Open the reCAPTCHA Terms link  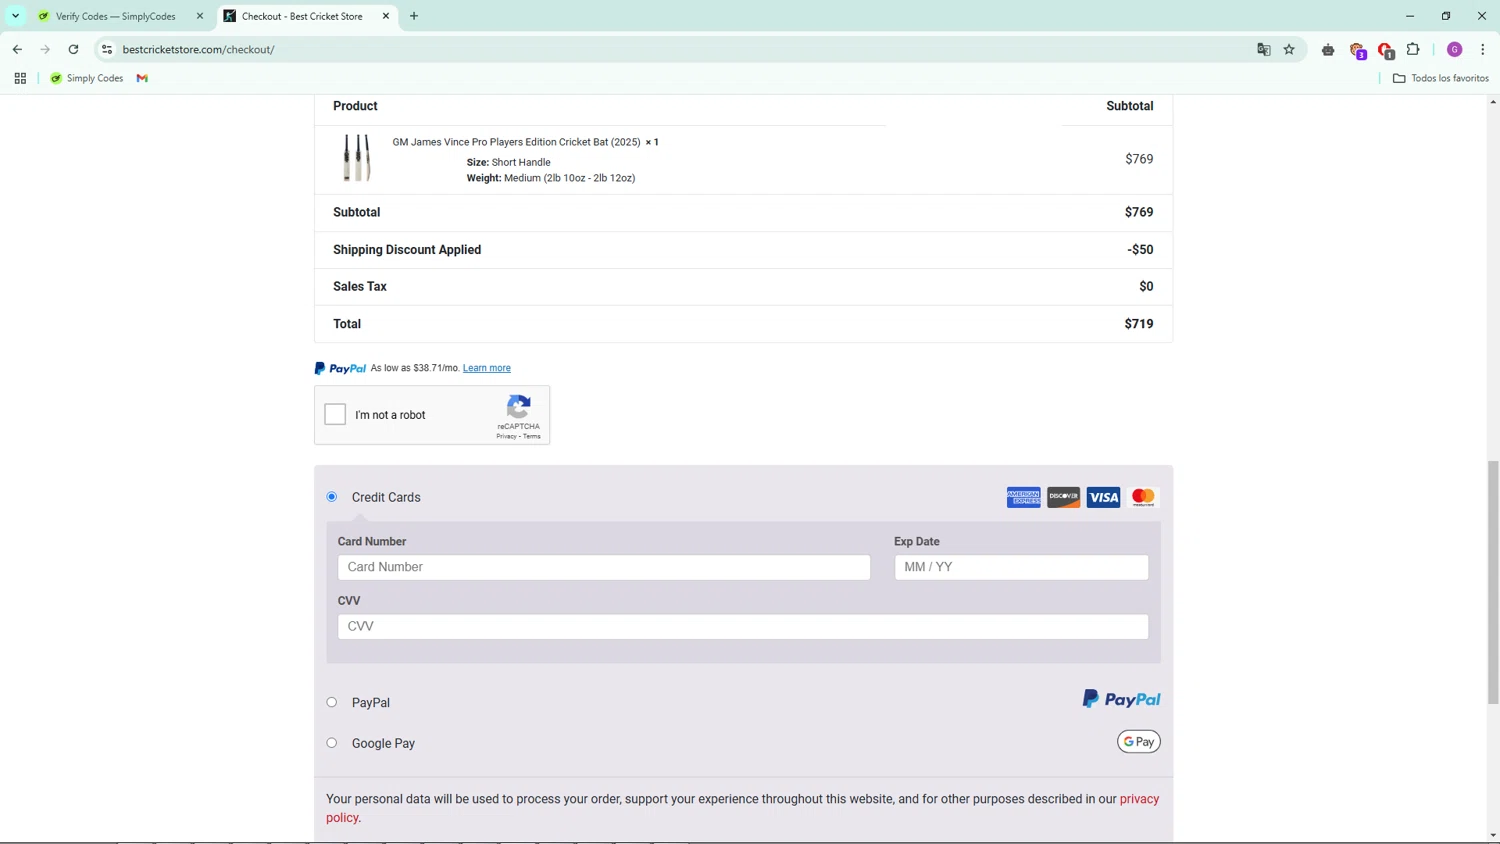(x=532, y=436)
